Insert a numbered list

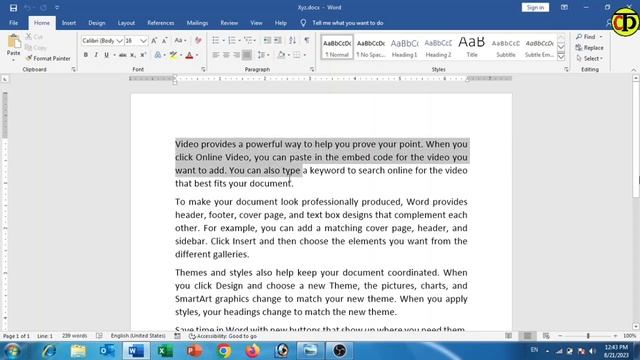(x=231, y=40)
